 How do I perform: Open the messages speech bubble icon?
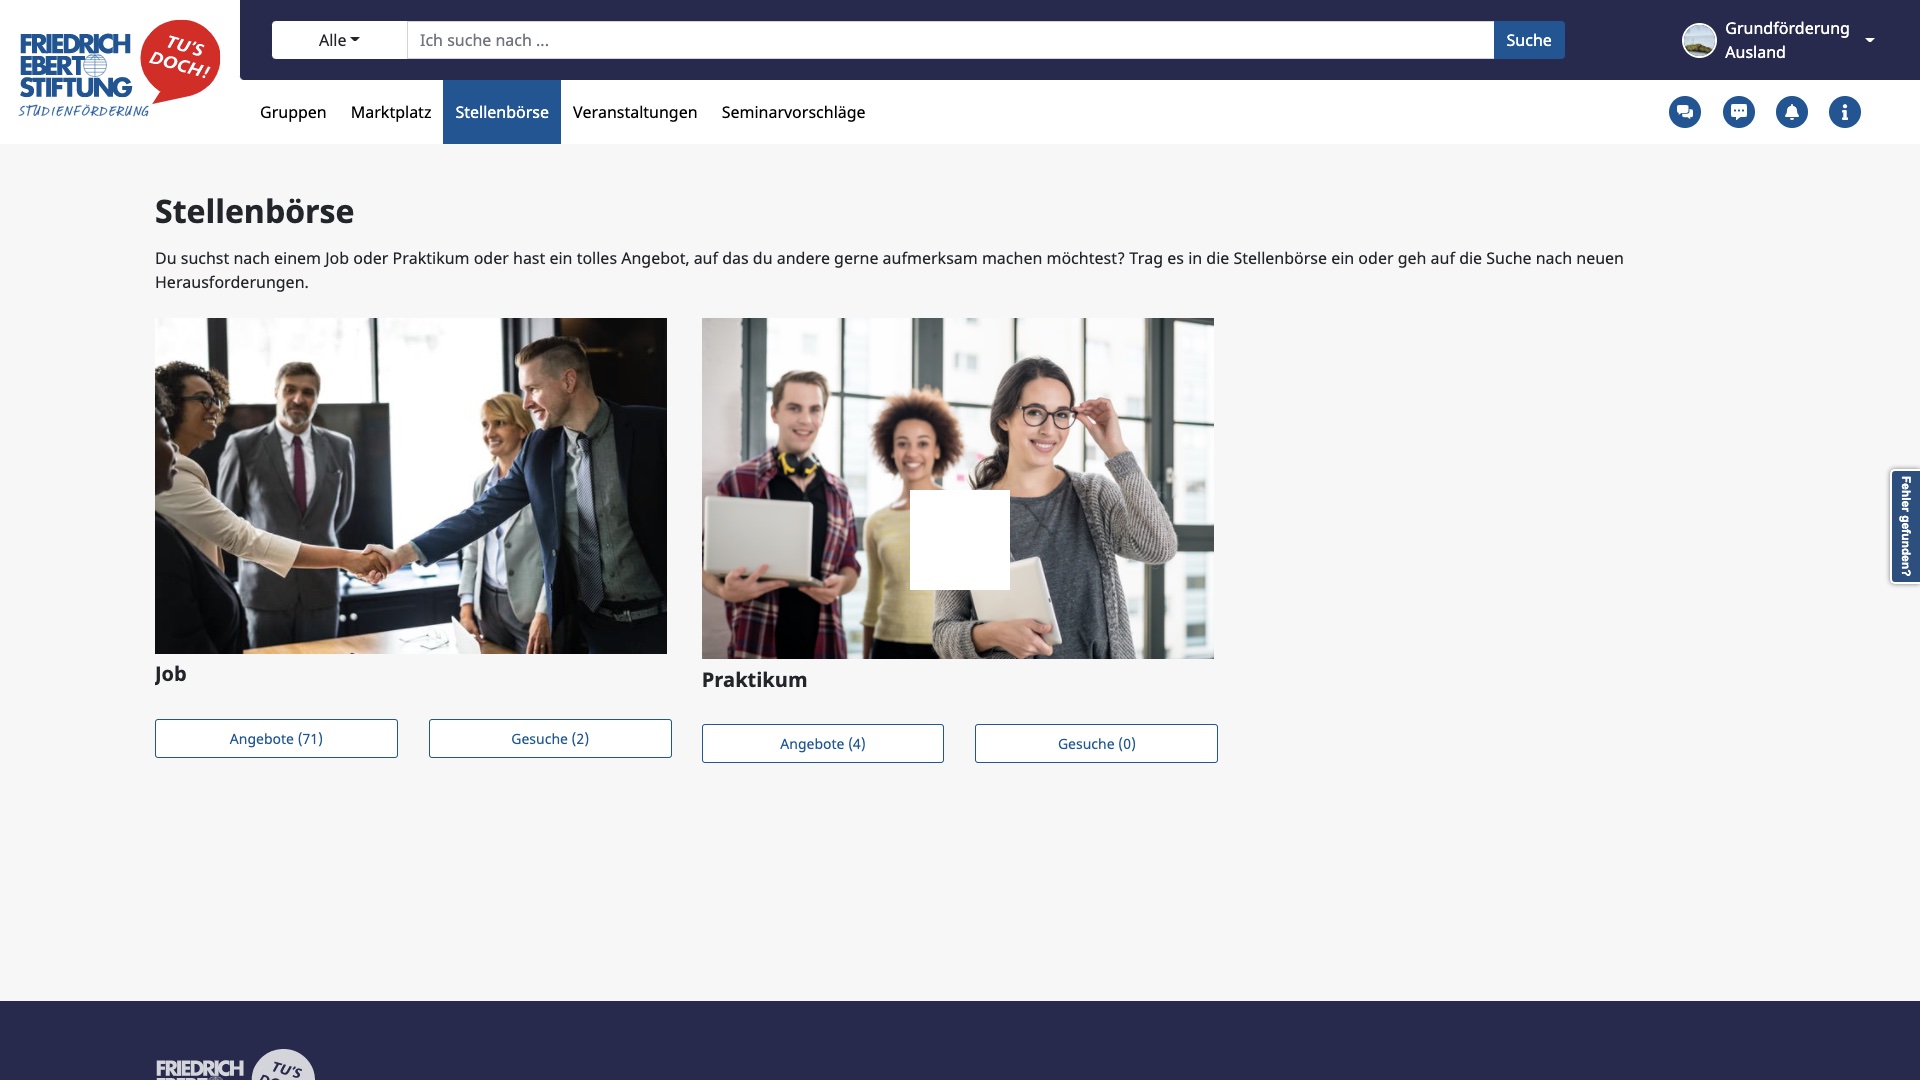tap(1739, 112)
